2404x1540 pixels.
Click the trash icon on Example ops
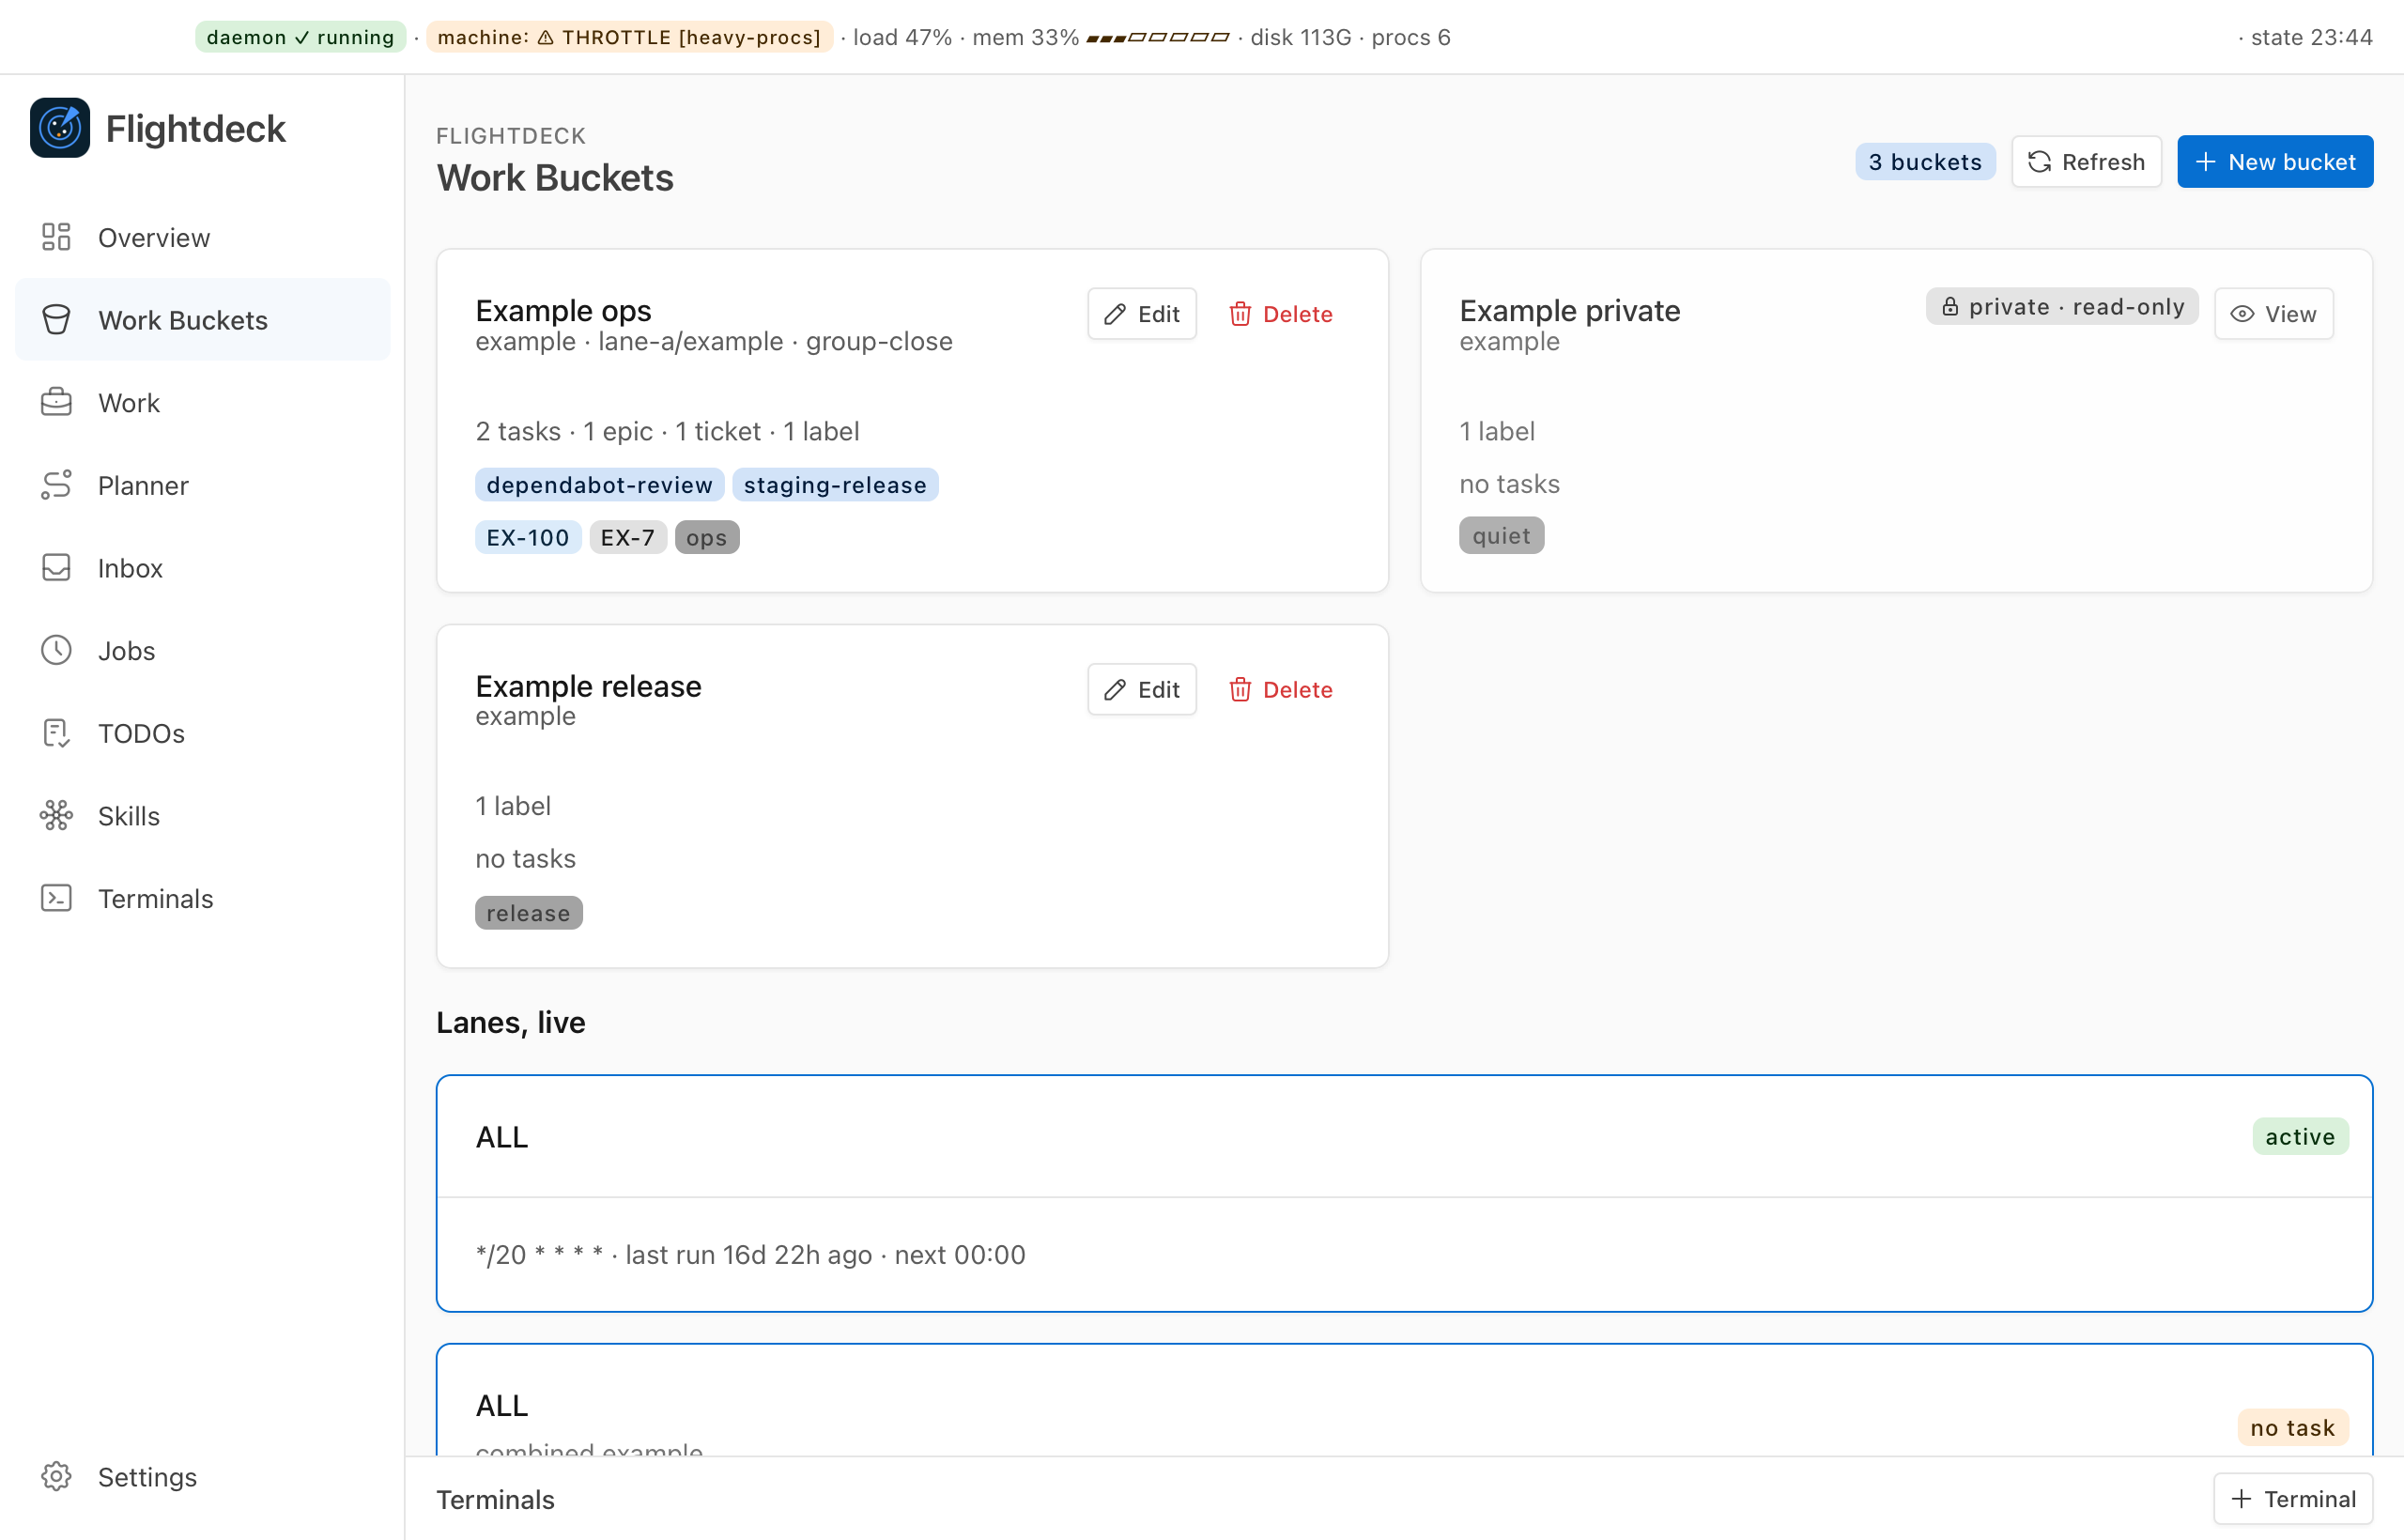(x=1240, y=314)
